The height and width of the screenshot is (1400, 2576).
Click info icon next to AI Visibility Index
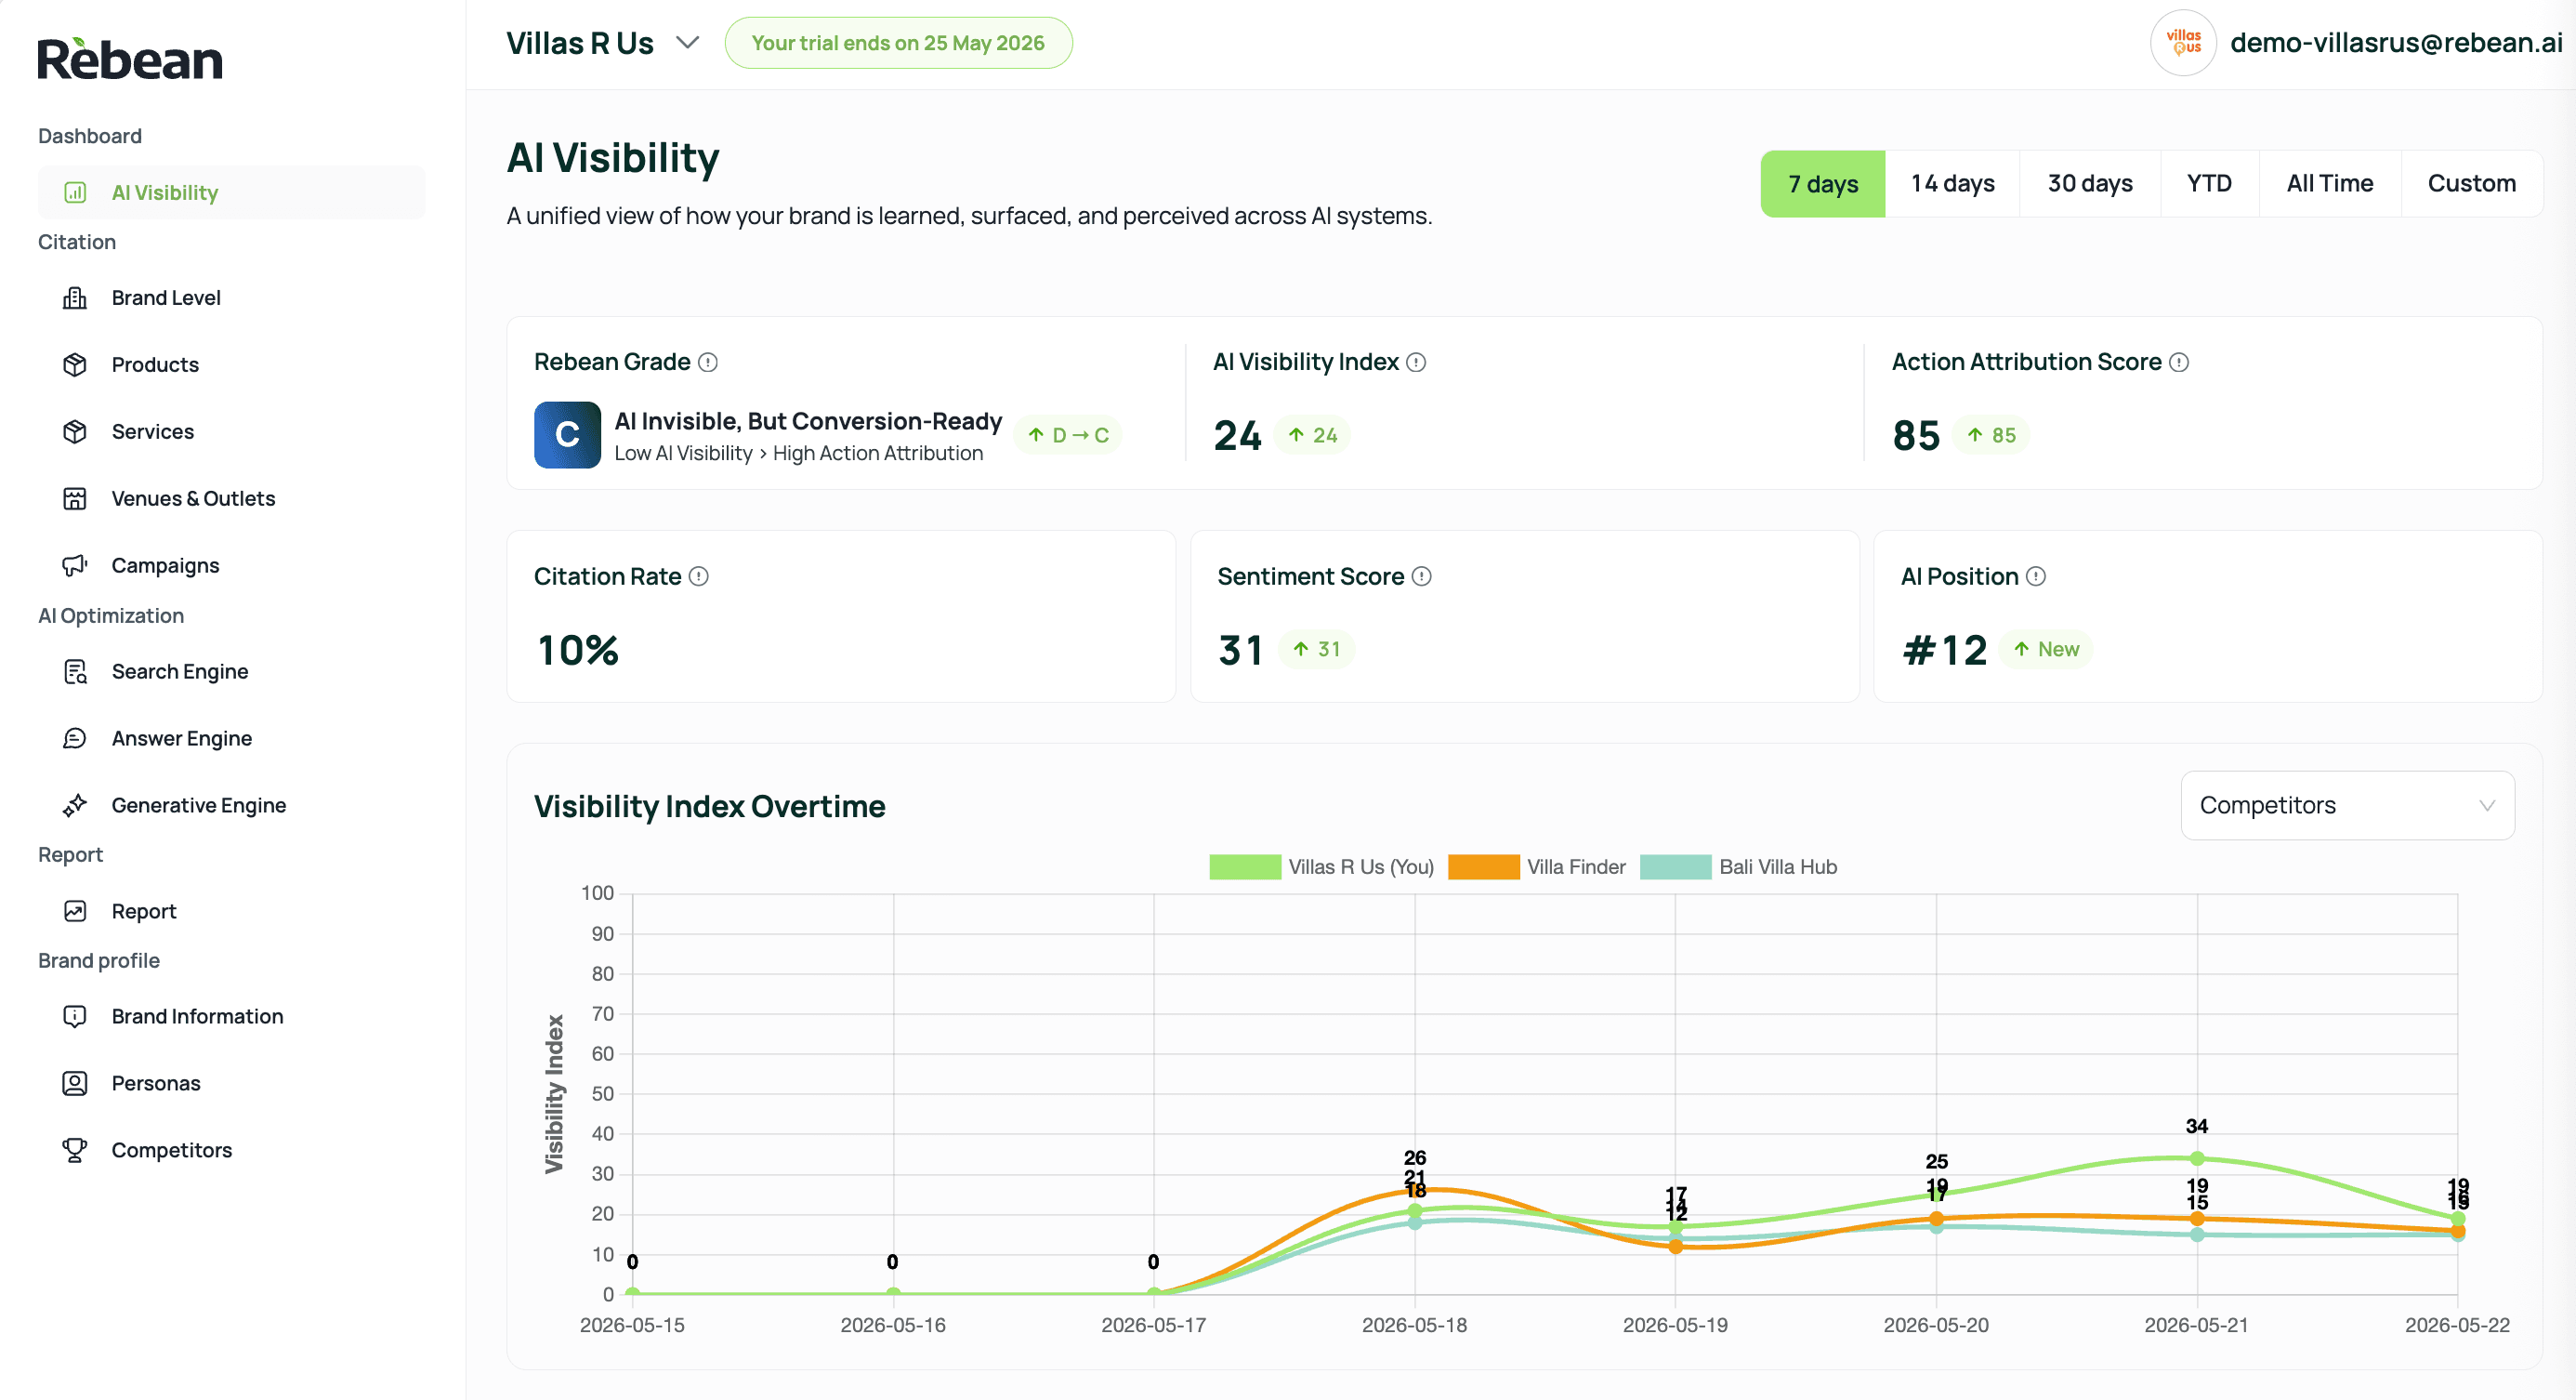[1416, 362]
